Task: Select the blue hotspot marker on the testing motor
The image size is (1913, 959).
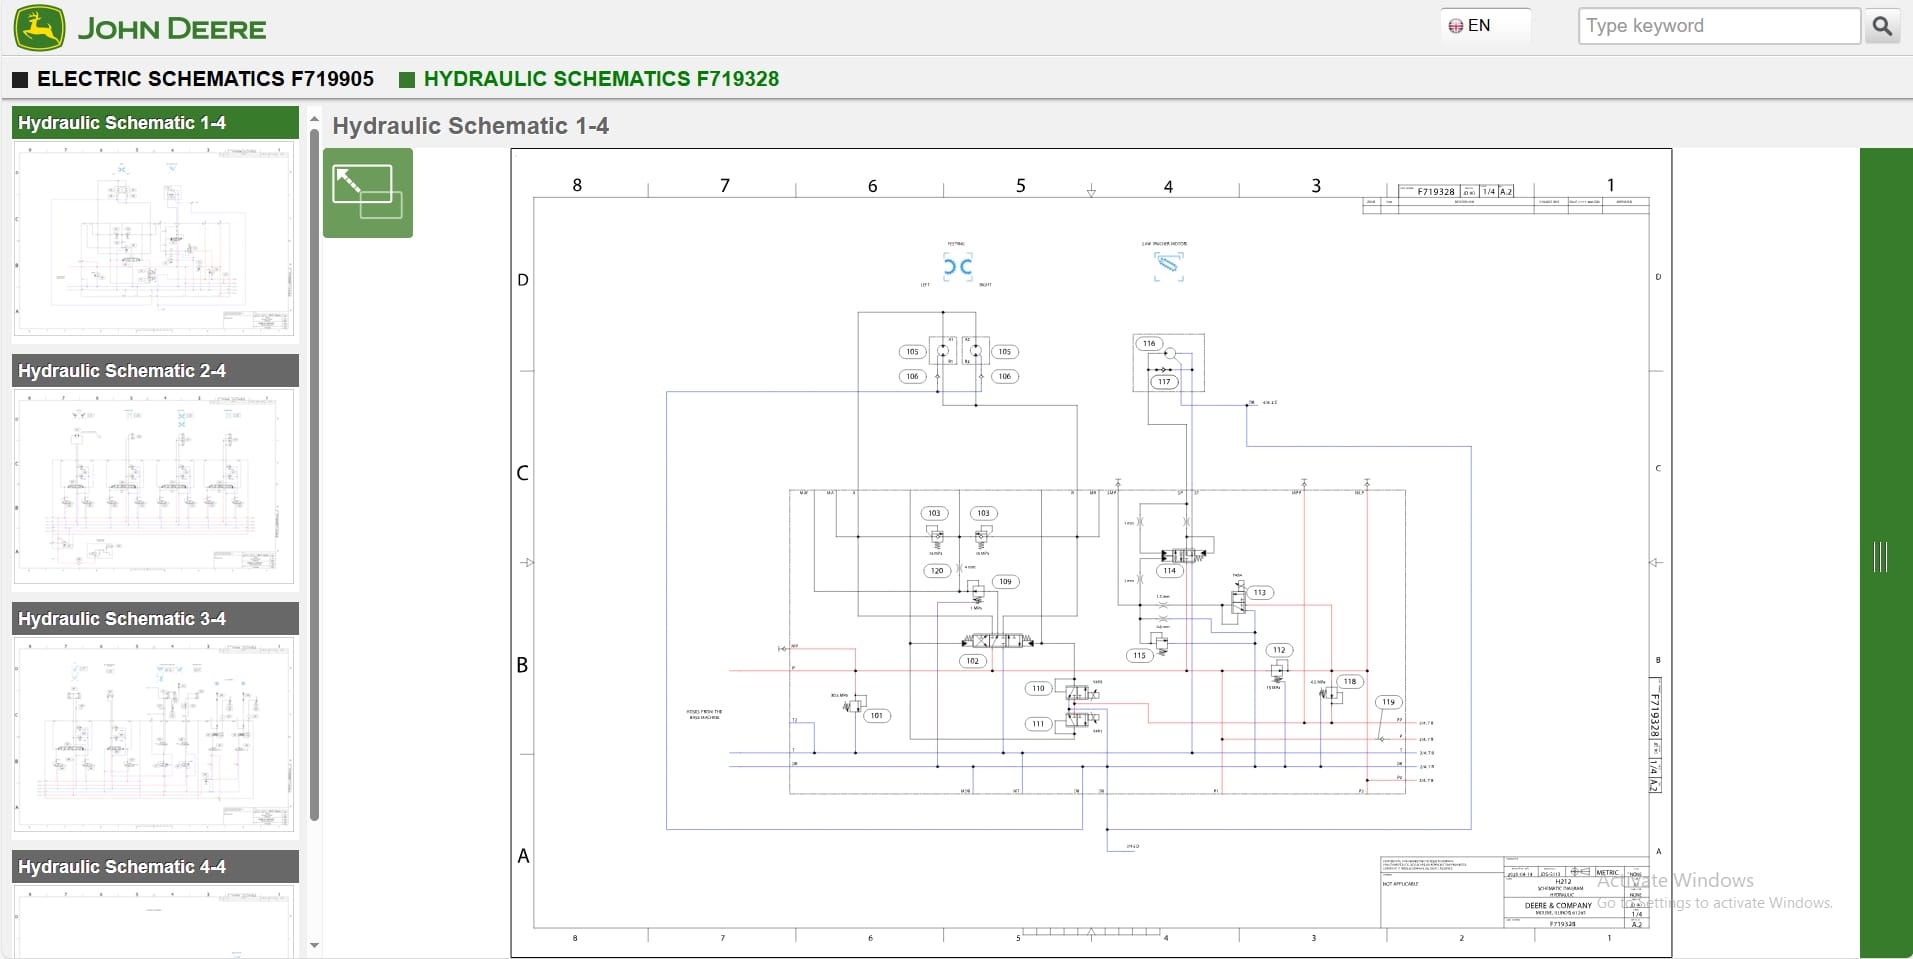Action: coord(958,265)
